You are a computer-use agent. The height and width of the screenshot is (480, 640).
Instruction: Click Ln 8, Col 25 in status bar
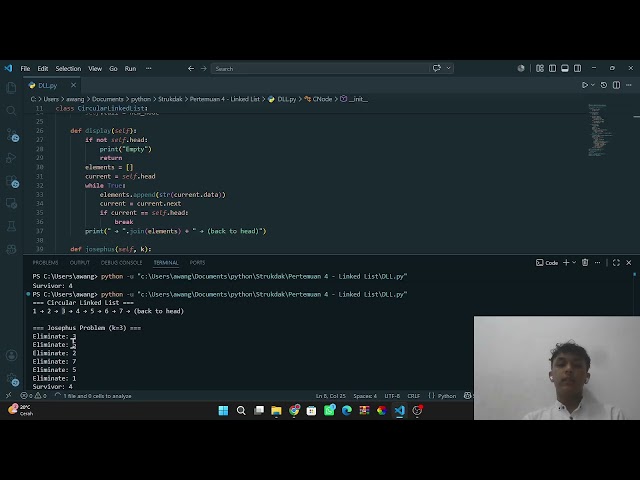pos(331,396)
